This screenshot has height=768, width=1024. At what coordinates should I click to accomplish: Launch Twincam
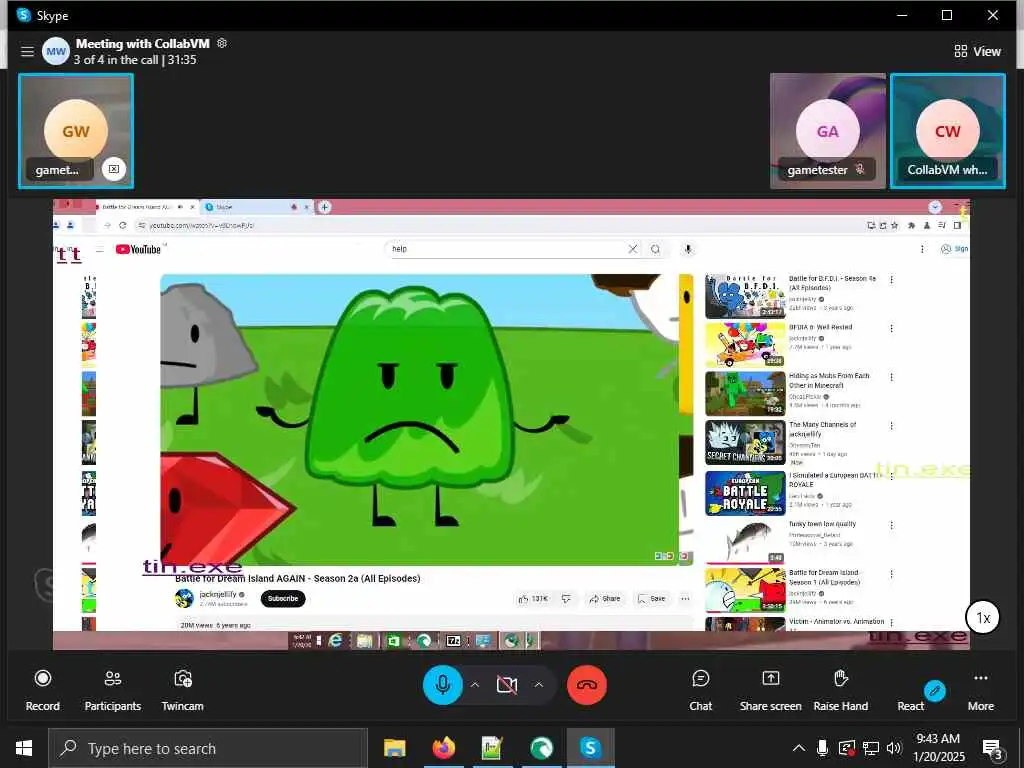point(182,690)
